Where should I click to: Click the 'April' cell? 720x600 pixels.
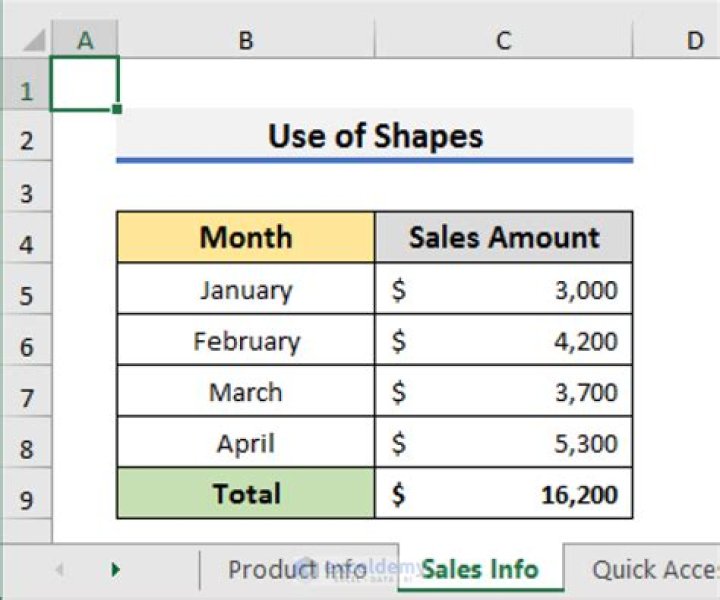pyautogui.click(x=246, y=443)
